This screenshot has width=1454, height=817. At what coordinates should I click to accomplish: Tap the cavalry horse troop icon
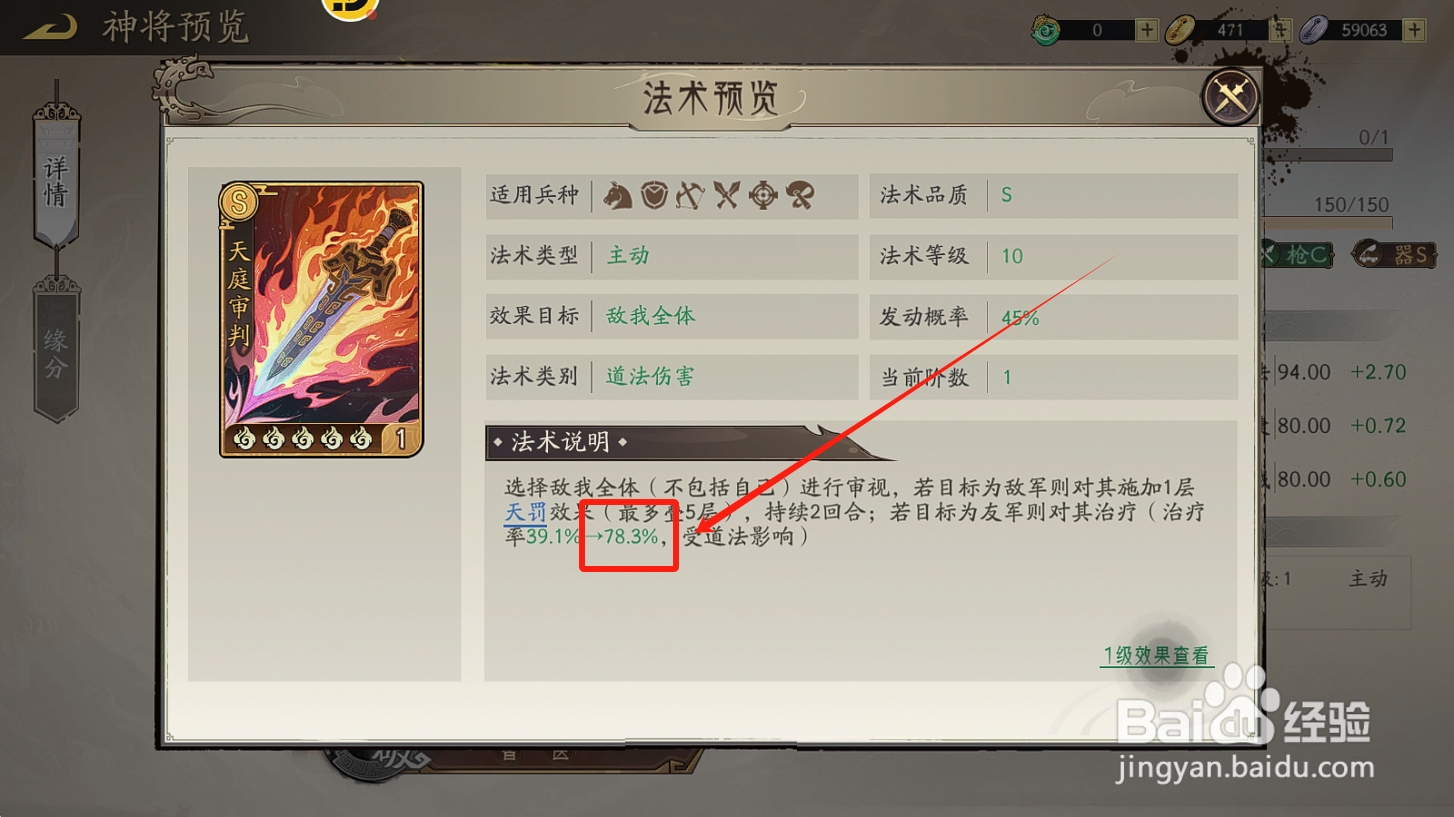coord(617,195)
